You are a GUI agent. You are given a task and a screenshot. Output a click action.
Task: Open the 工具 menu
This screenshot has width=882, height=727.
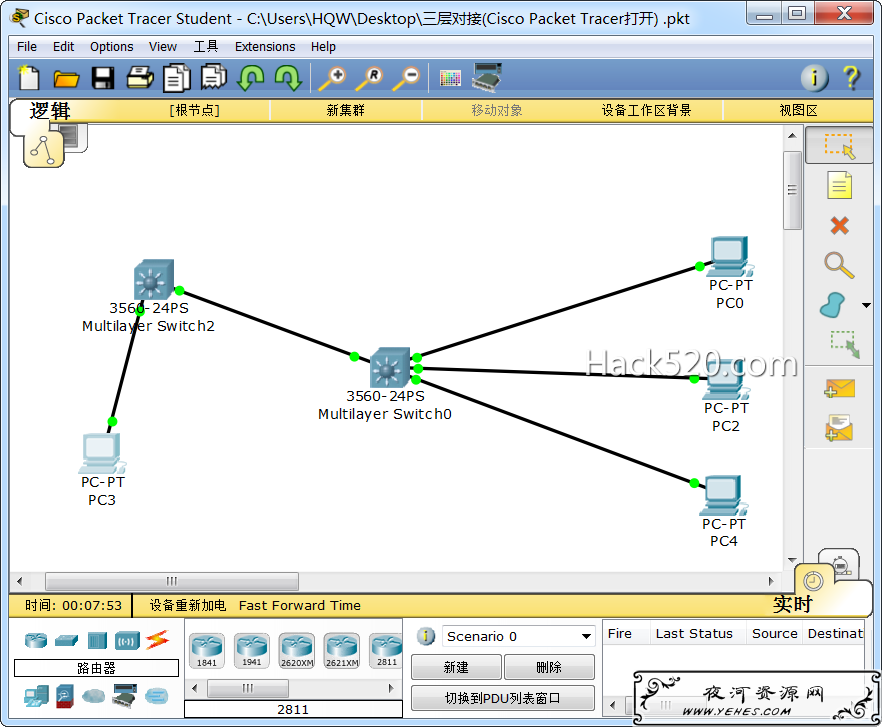pos(206,47)
